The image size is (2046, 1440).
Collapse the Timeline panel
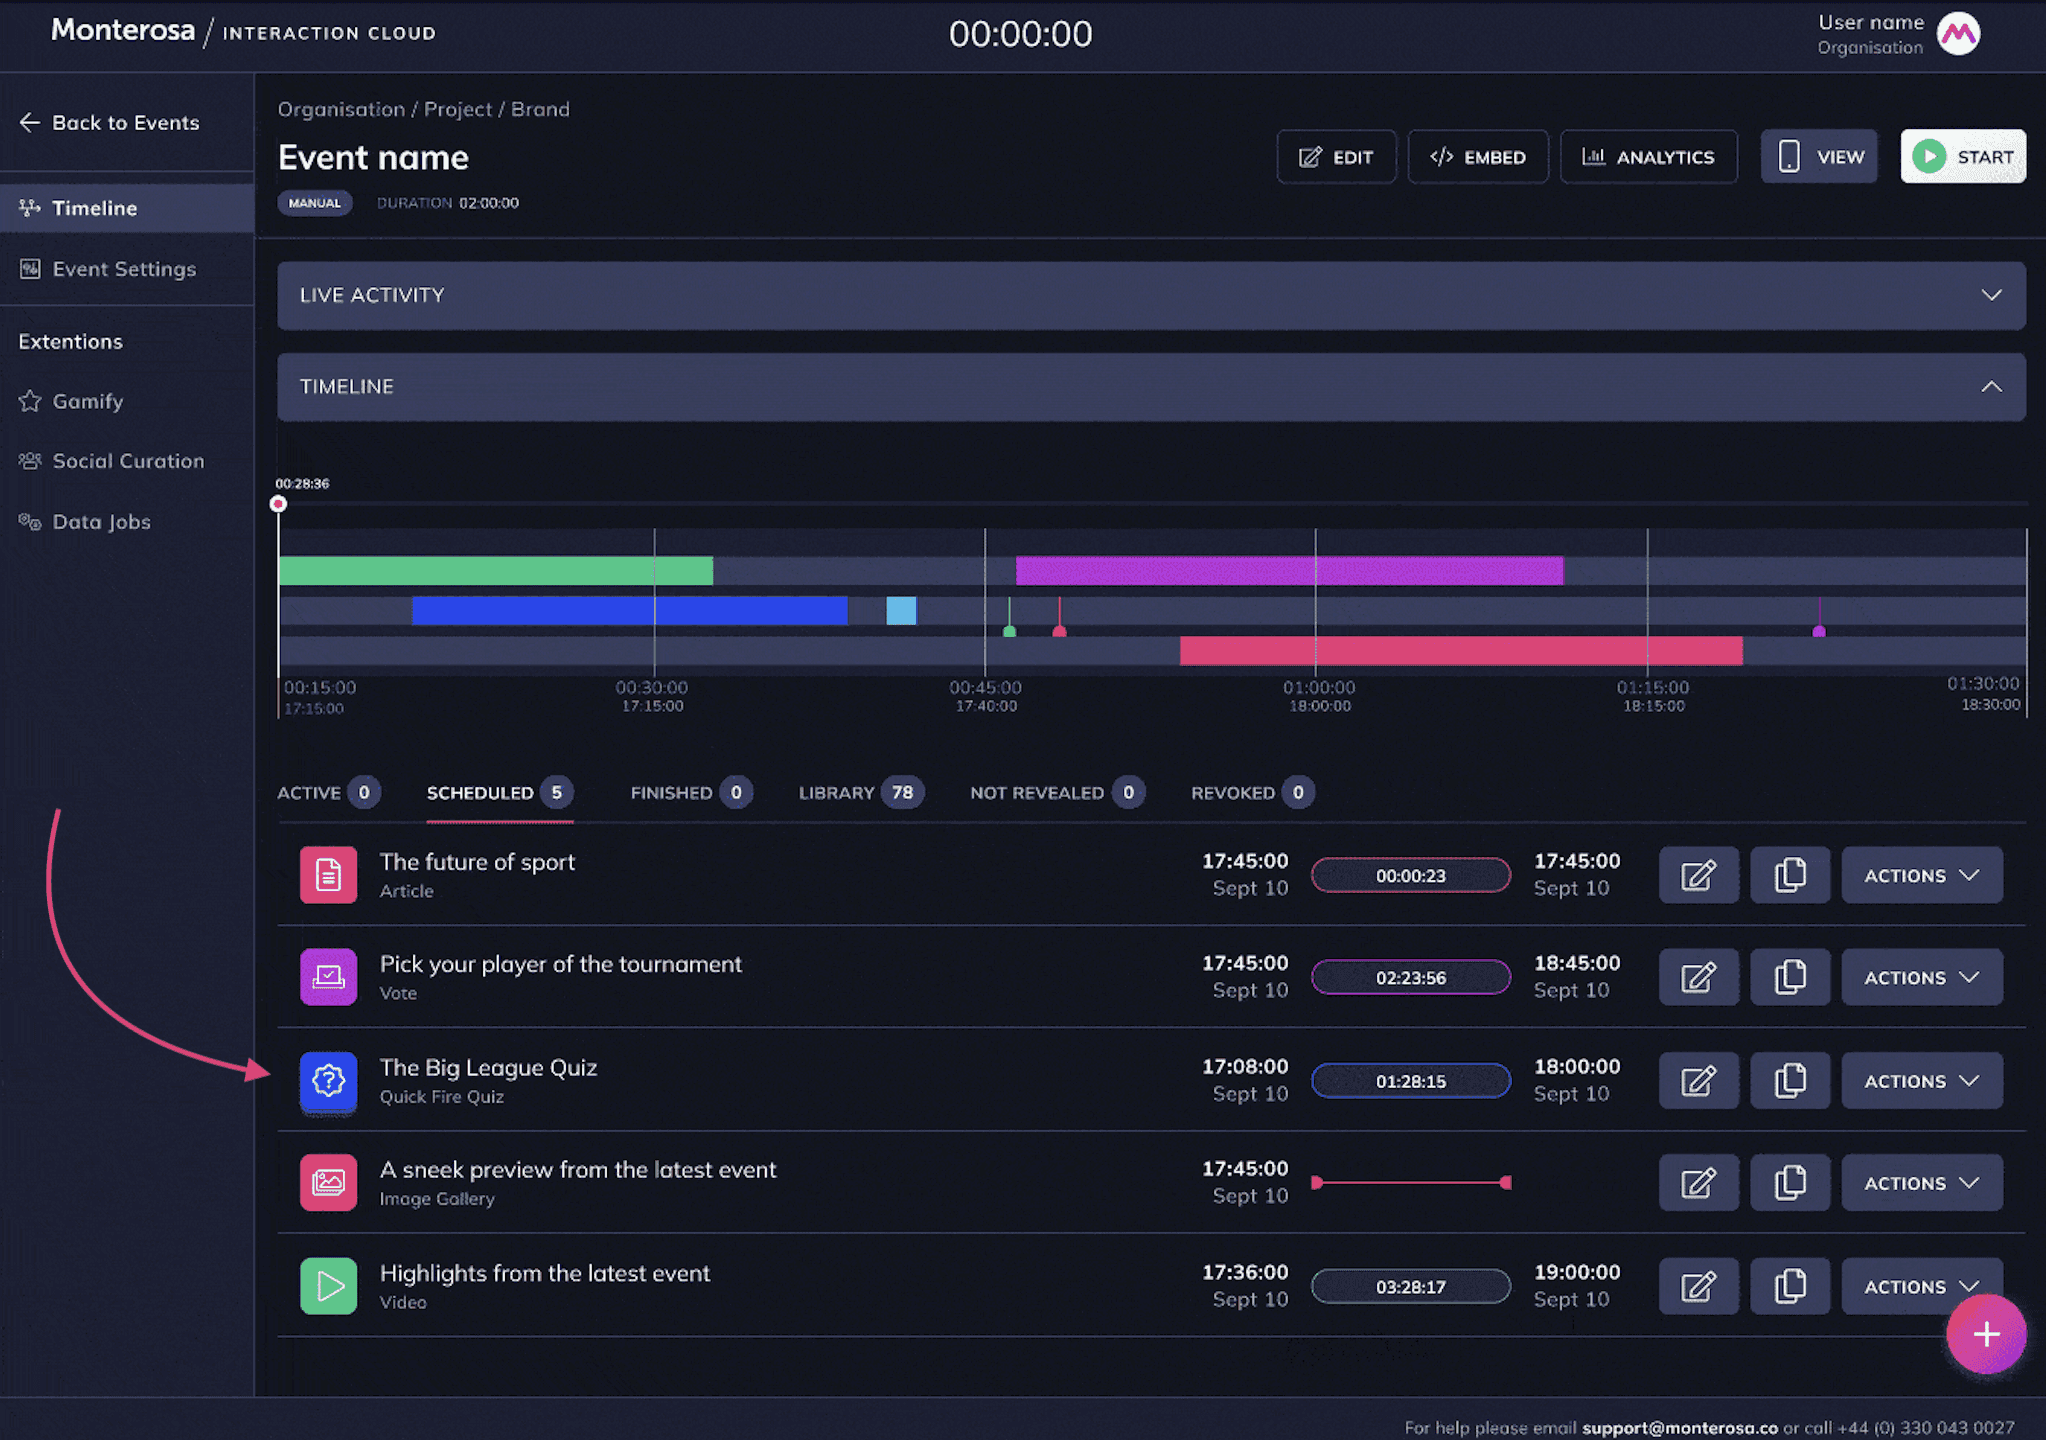1990,387
